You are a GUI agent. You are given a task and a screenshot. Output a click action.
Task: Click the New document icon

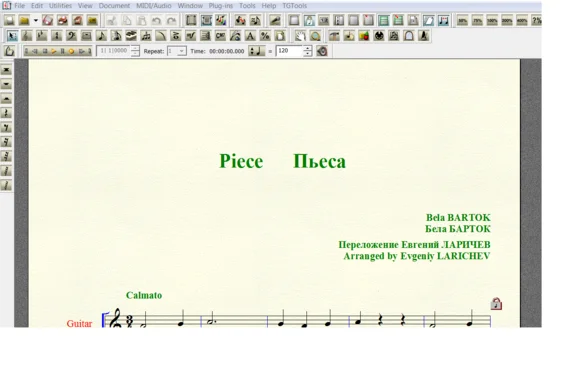click(x=9, y=20)
